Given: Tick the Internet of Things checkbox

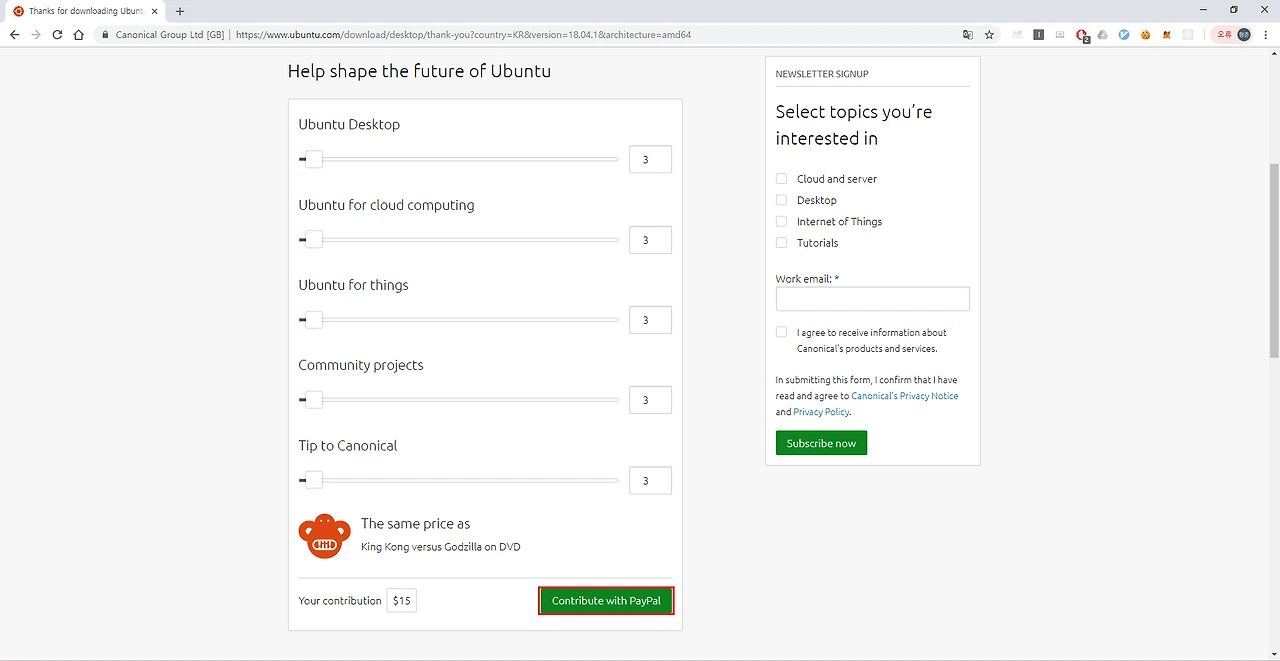Looking at the screenshot, I should [x=782, y=222].
